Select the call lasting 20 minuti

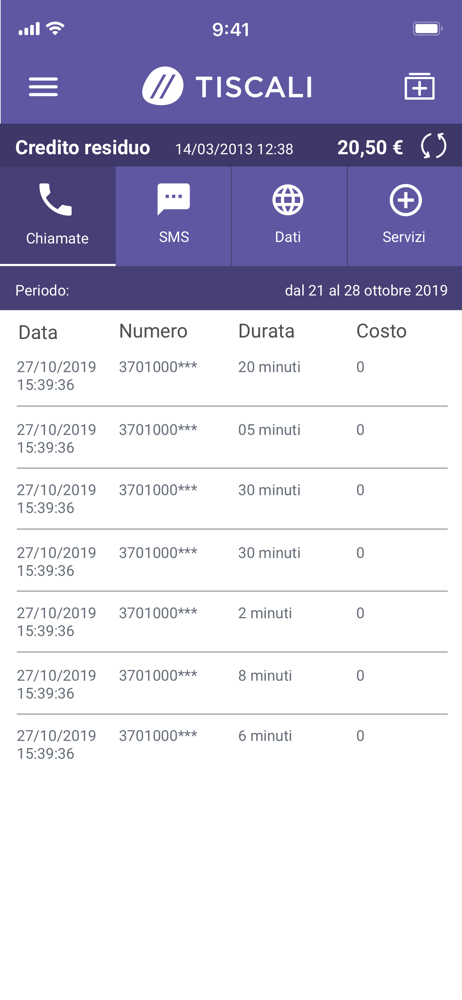(x=231, y=376)
